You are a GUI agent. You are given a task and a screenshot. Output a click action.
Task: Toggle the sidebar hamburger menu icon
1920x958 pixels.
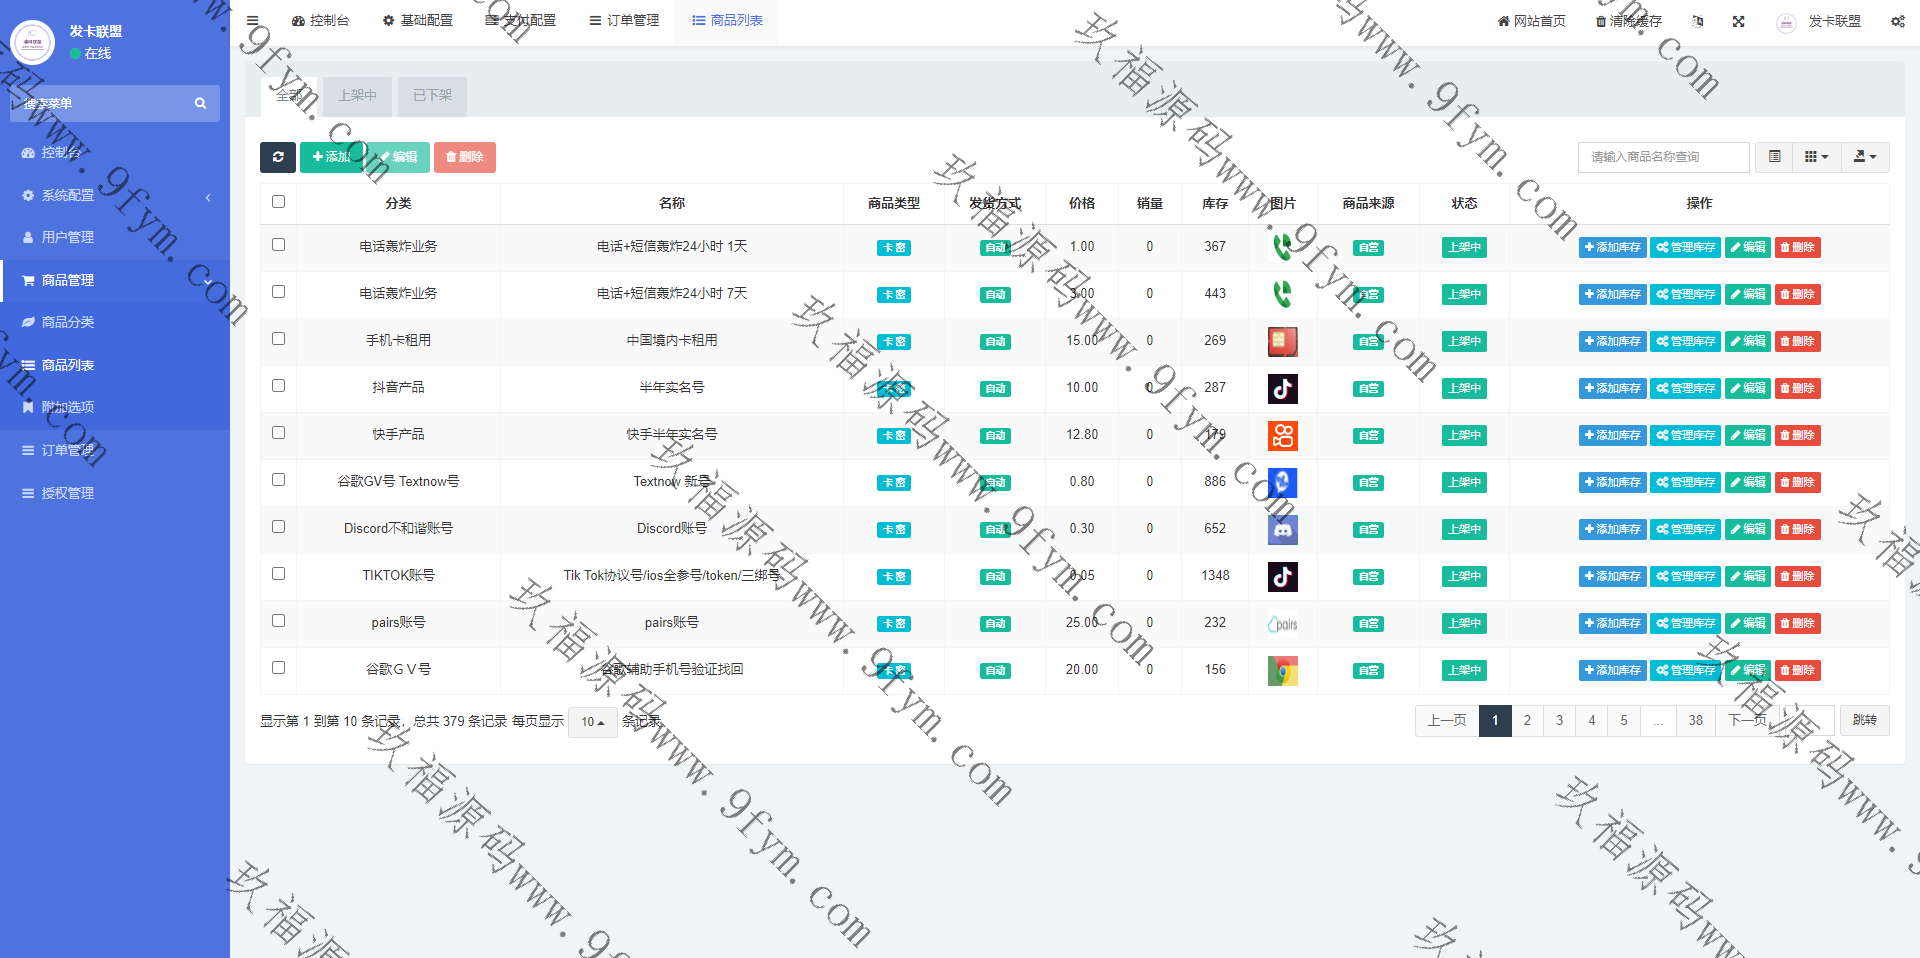253,21
